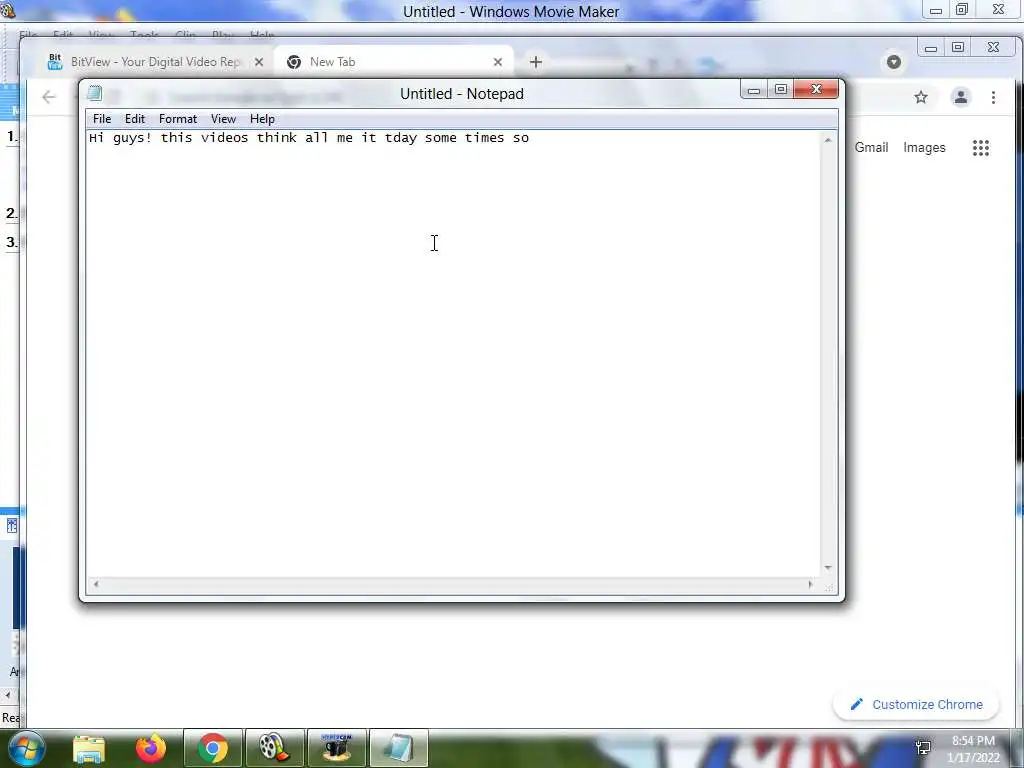Screen dimensions: 1024x768
Task: Click the BitView favicon on the tab
Action: point(55,62)
